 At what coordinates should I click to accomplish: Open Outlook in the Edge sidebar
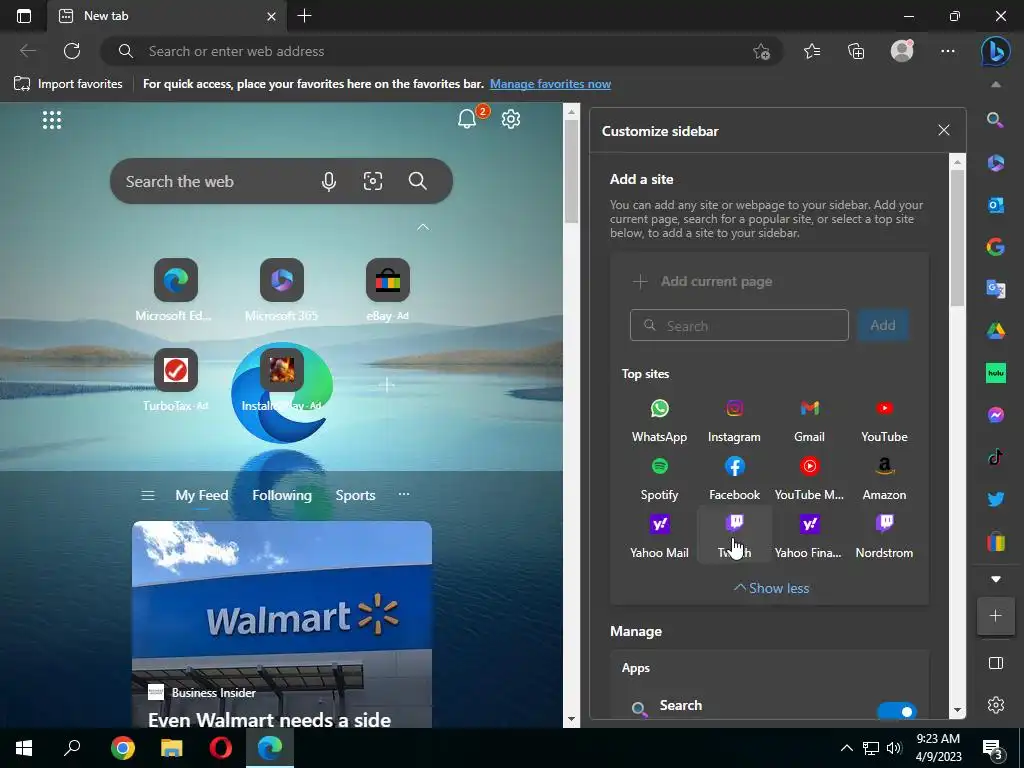tap(995, 205)
